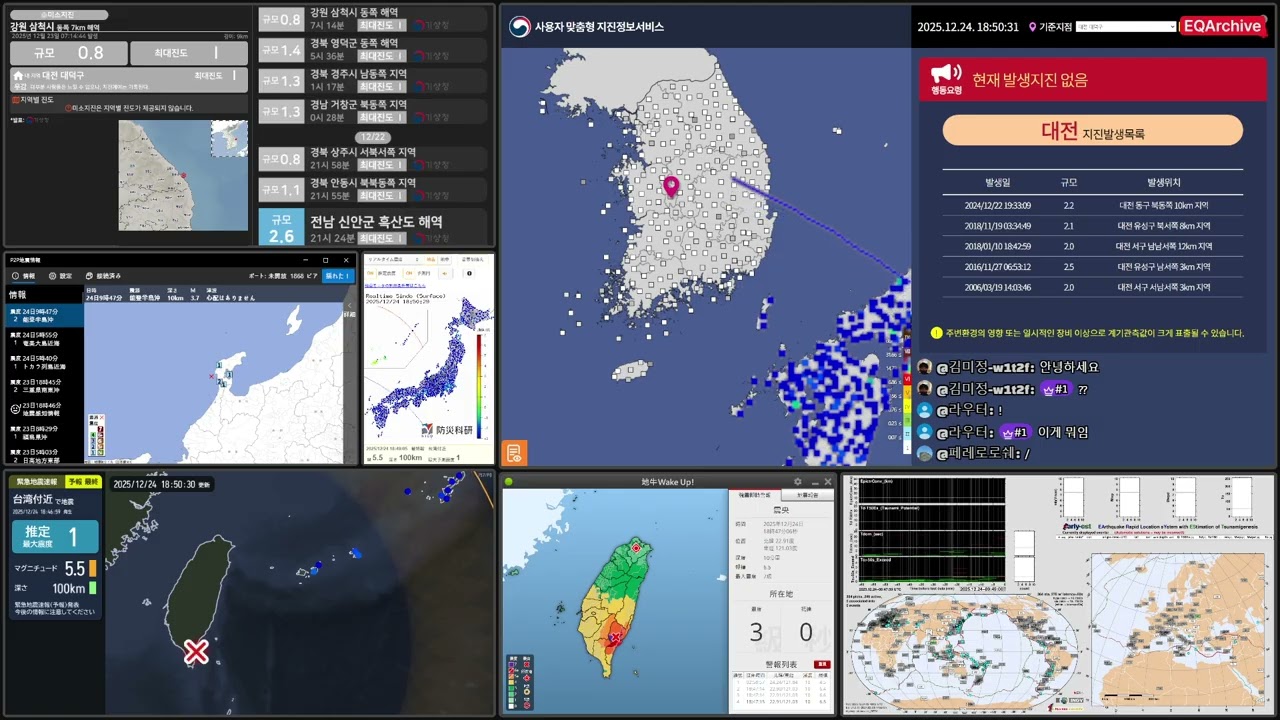Open the 경남 거창군 북동쪽 지역 list item
The width and height of the screenshot is (1280, 720).
point(373,111)
